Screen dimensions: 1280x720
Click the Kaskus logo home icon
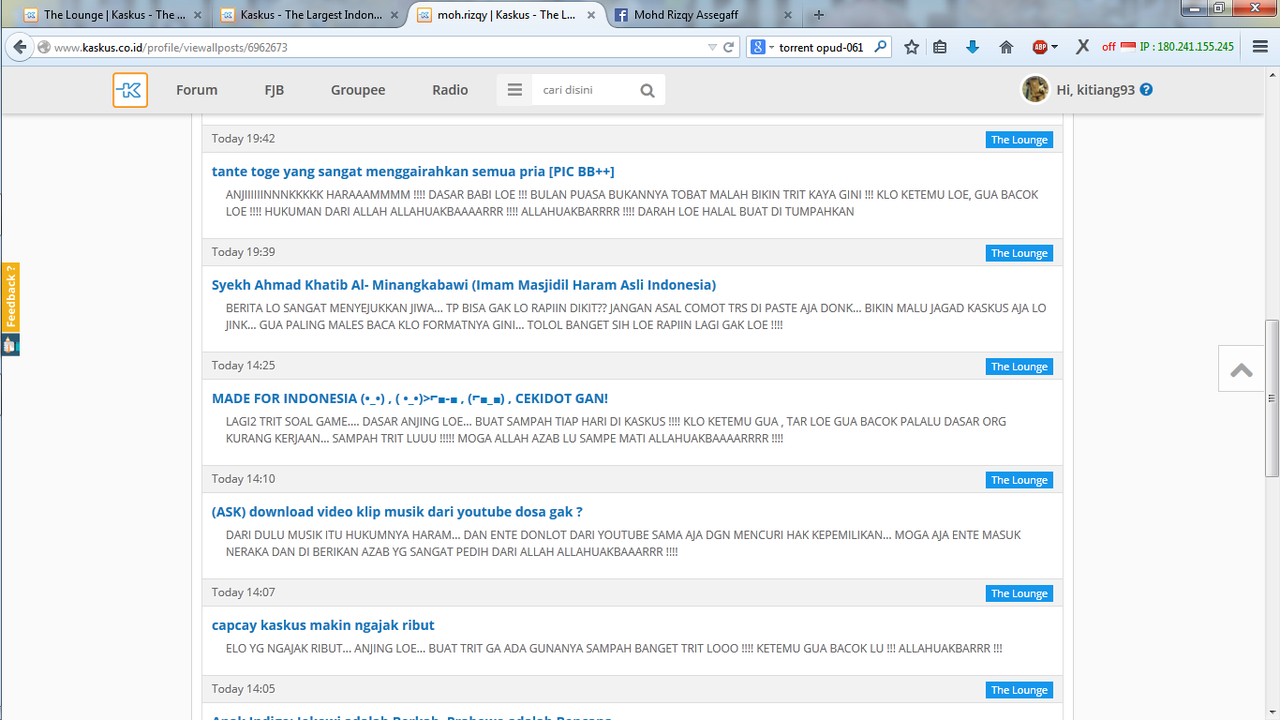pos(130,90)
